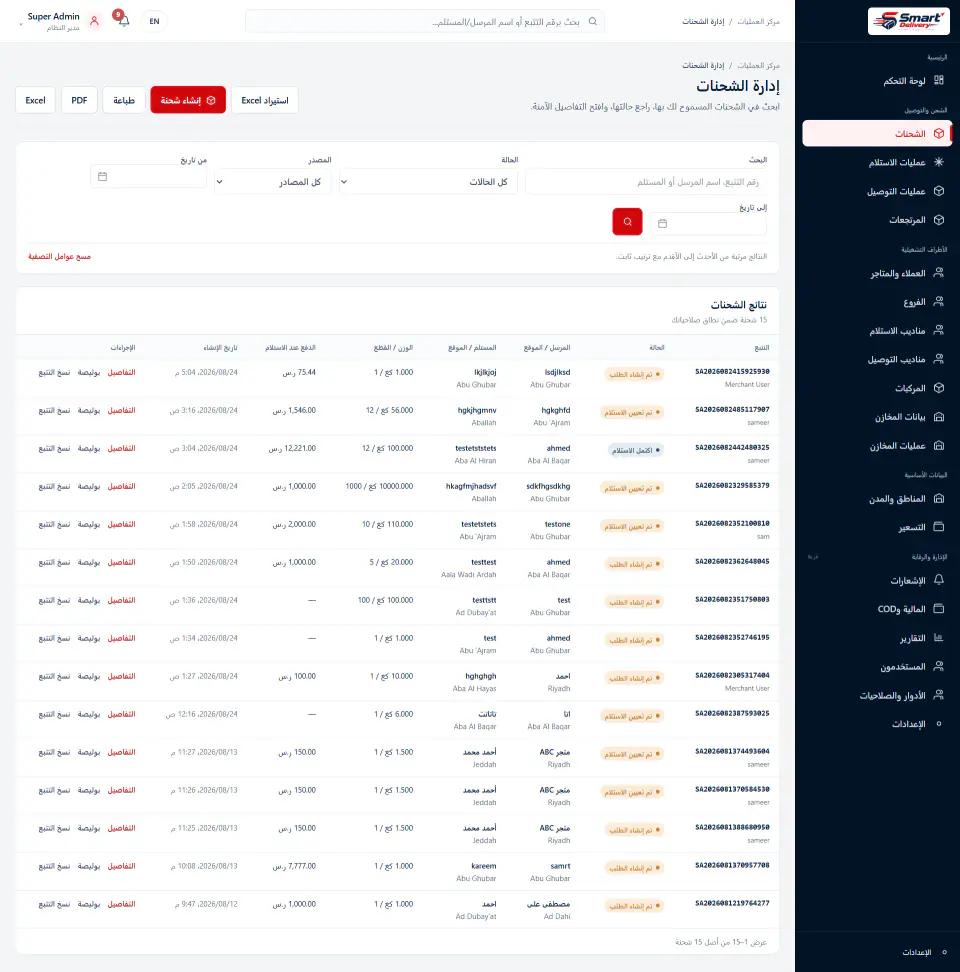Click the مسح عوامل التصفية clear filters link

click(59, 257)
